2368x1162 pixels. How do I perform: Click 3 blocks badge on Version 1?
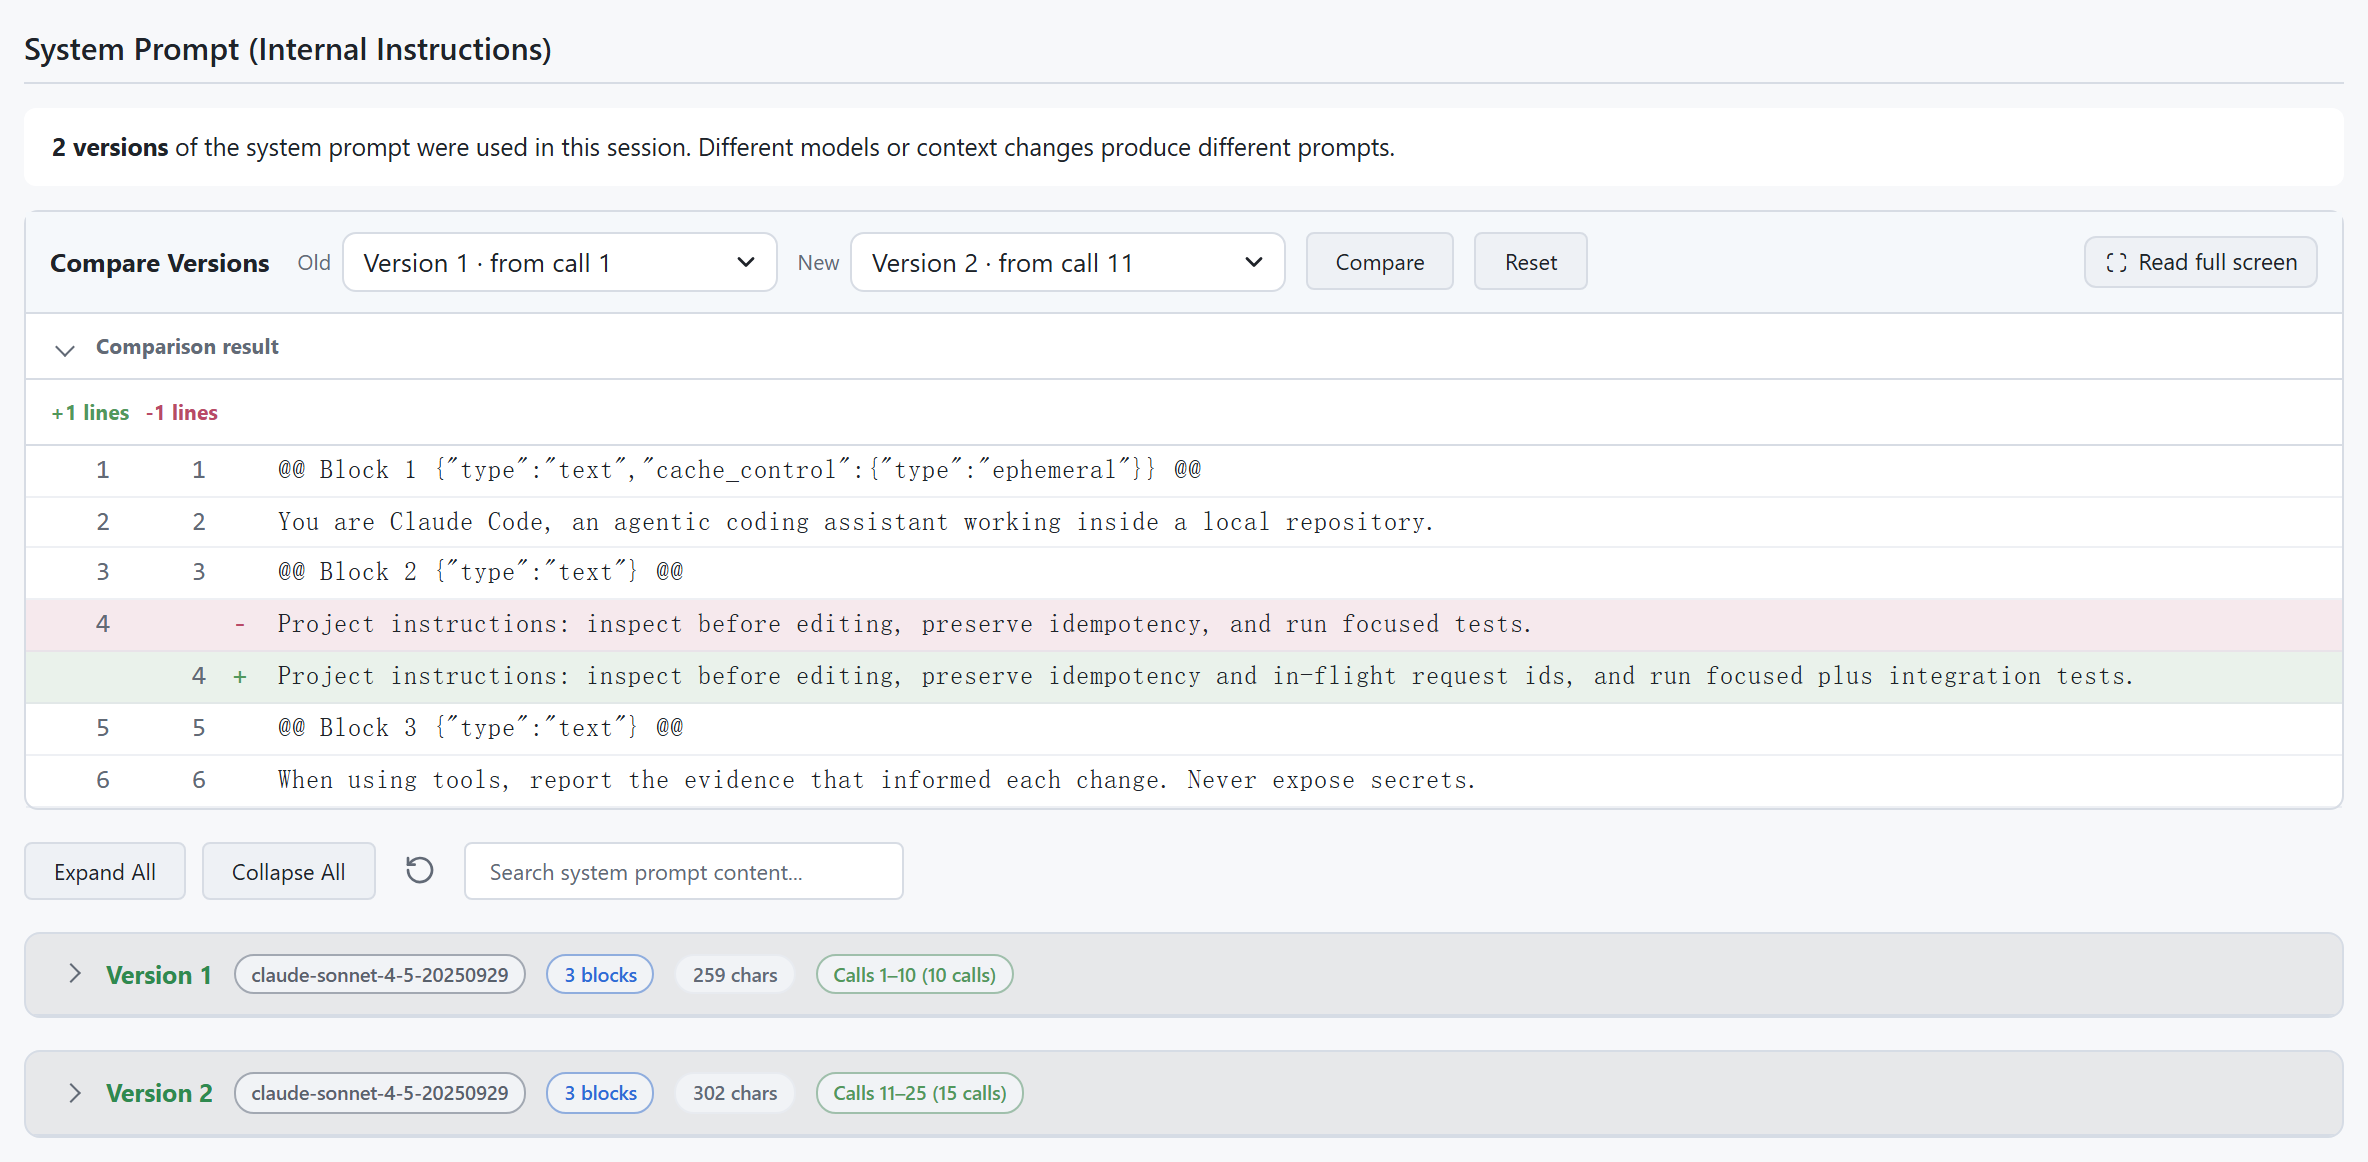click(x=600, y=975)
